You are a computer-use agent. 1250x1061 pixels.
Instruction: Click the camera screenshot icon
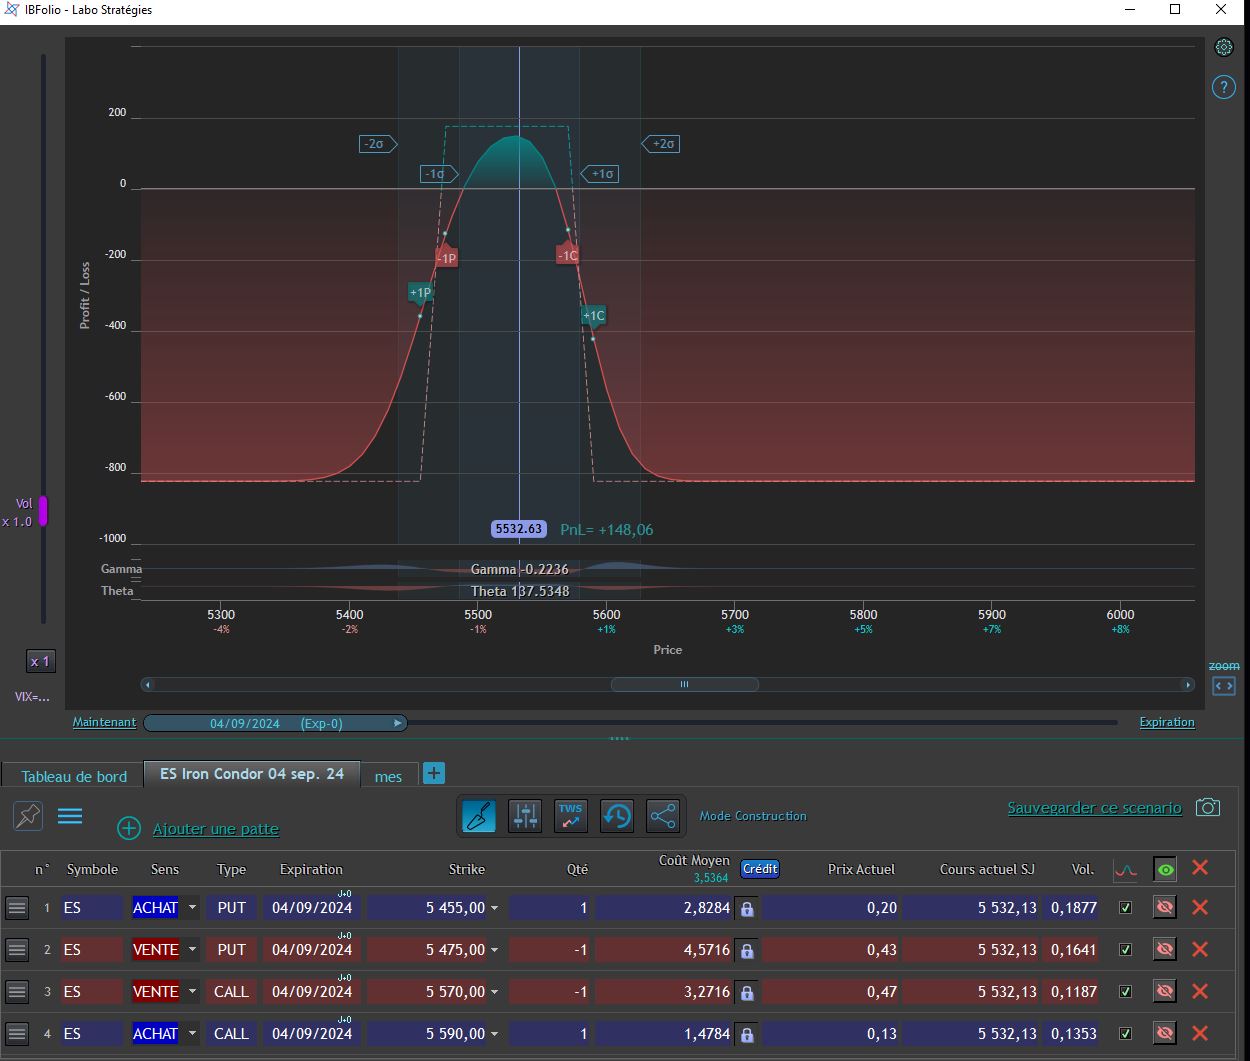click(1208, 807)
